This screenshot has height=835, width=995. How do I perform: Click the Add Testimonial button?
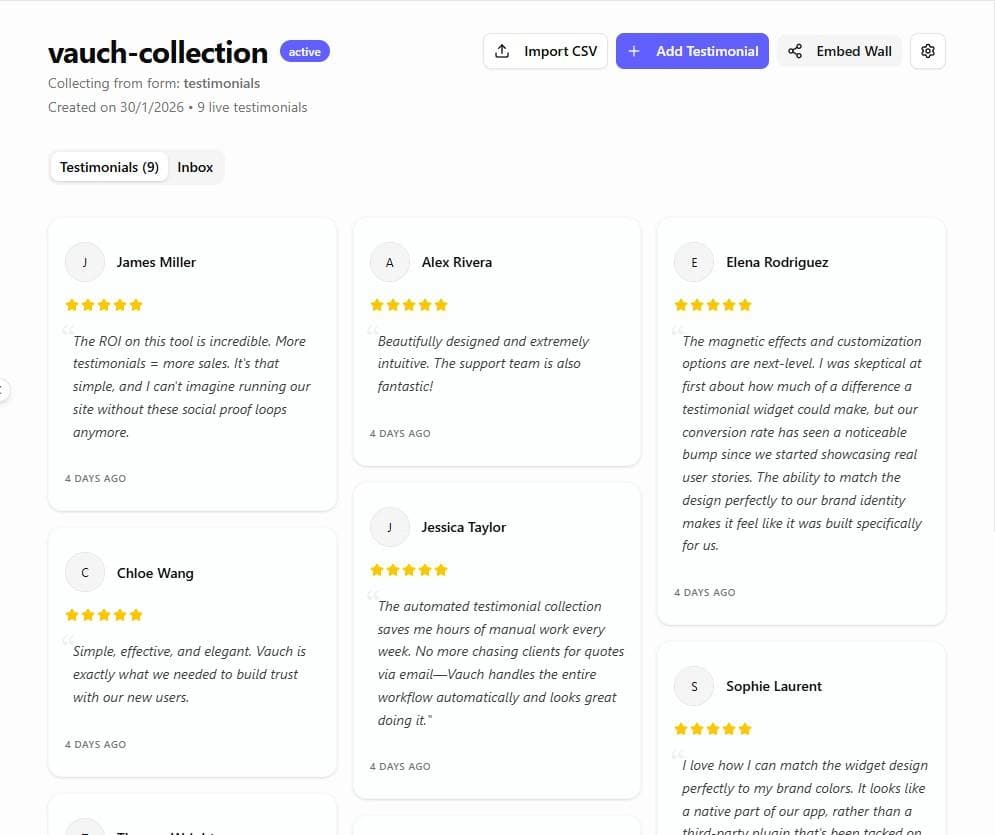pos(692,50)
